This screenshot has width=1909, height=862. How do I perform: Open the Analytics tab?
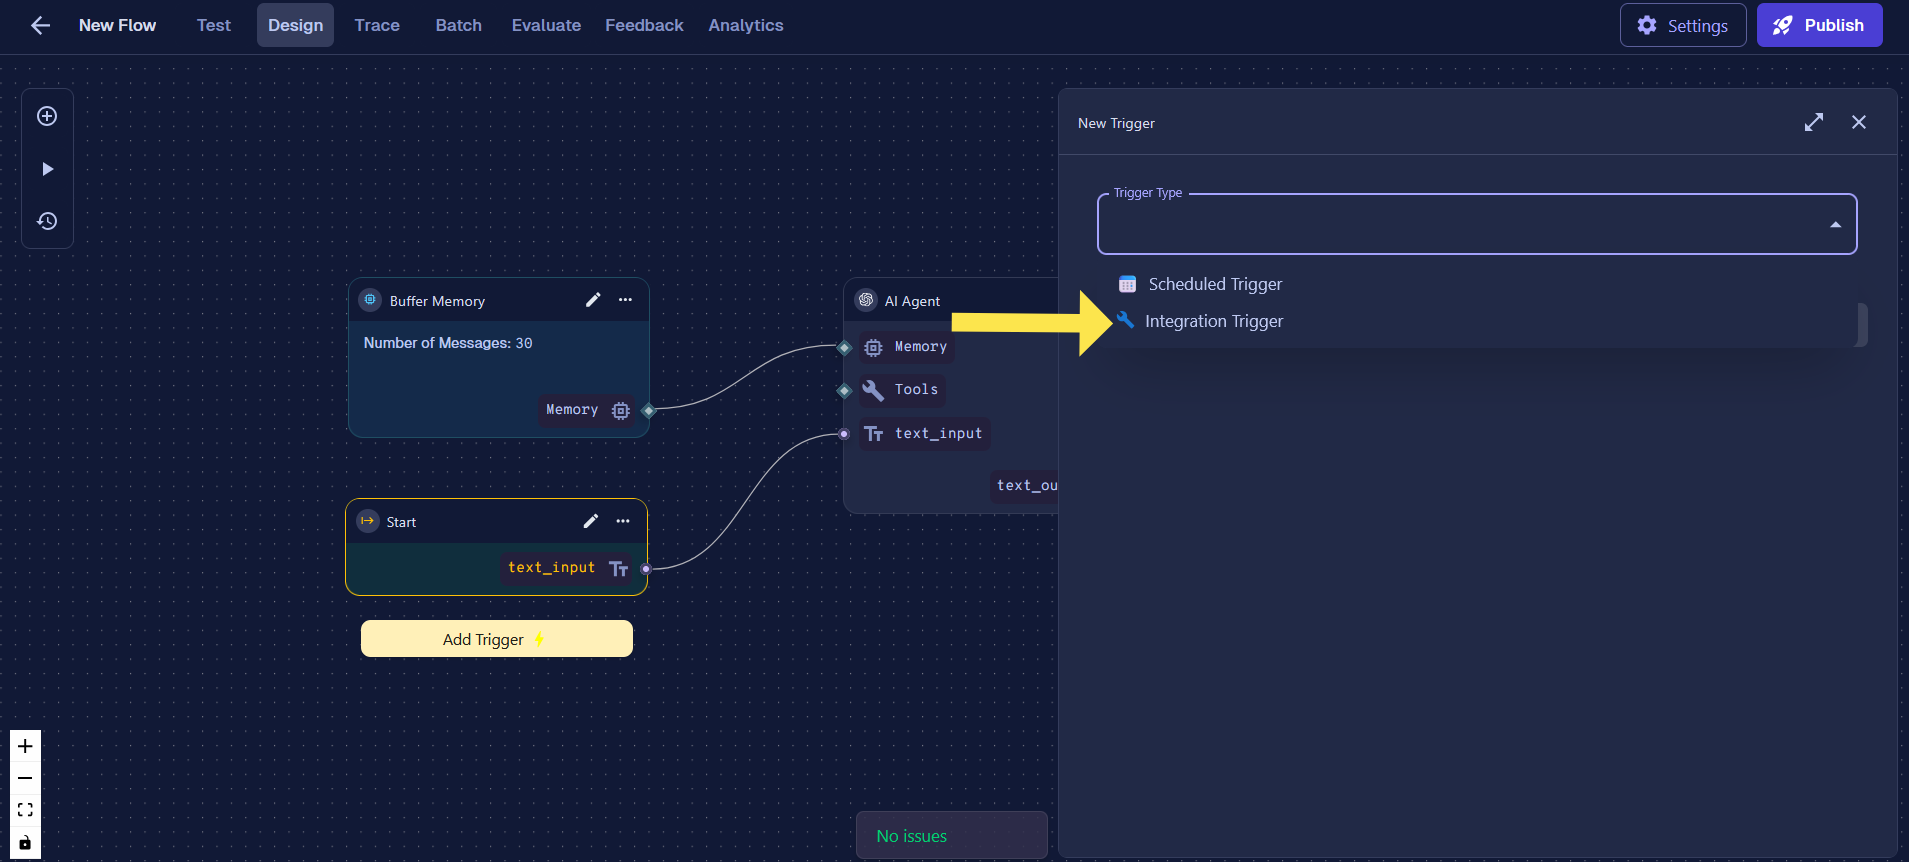(x=745, y=25)
